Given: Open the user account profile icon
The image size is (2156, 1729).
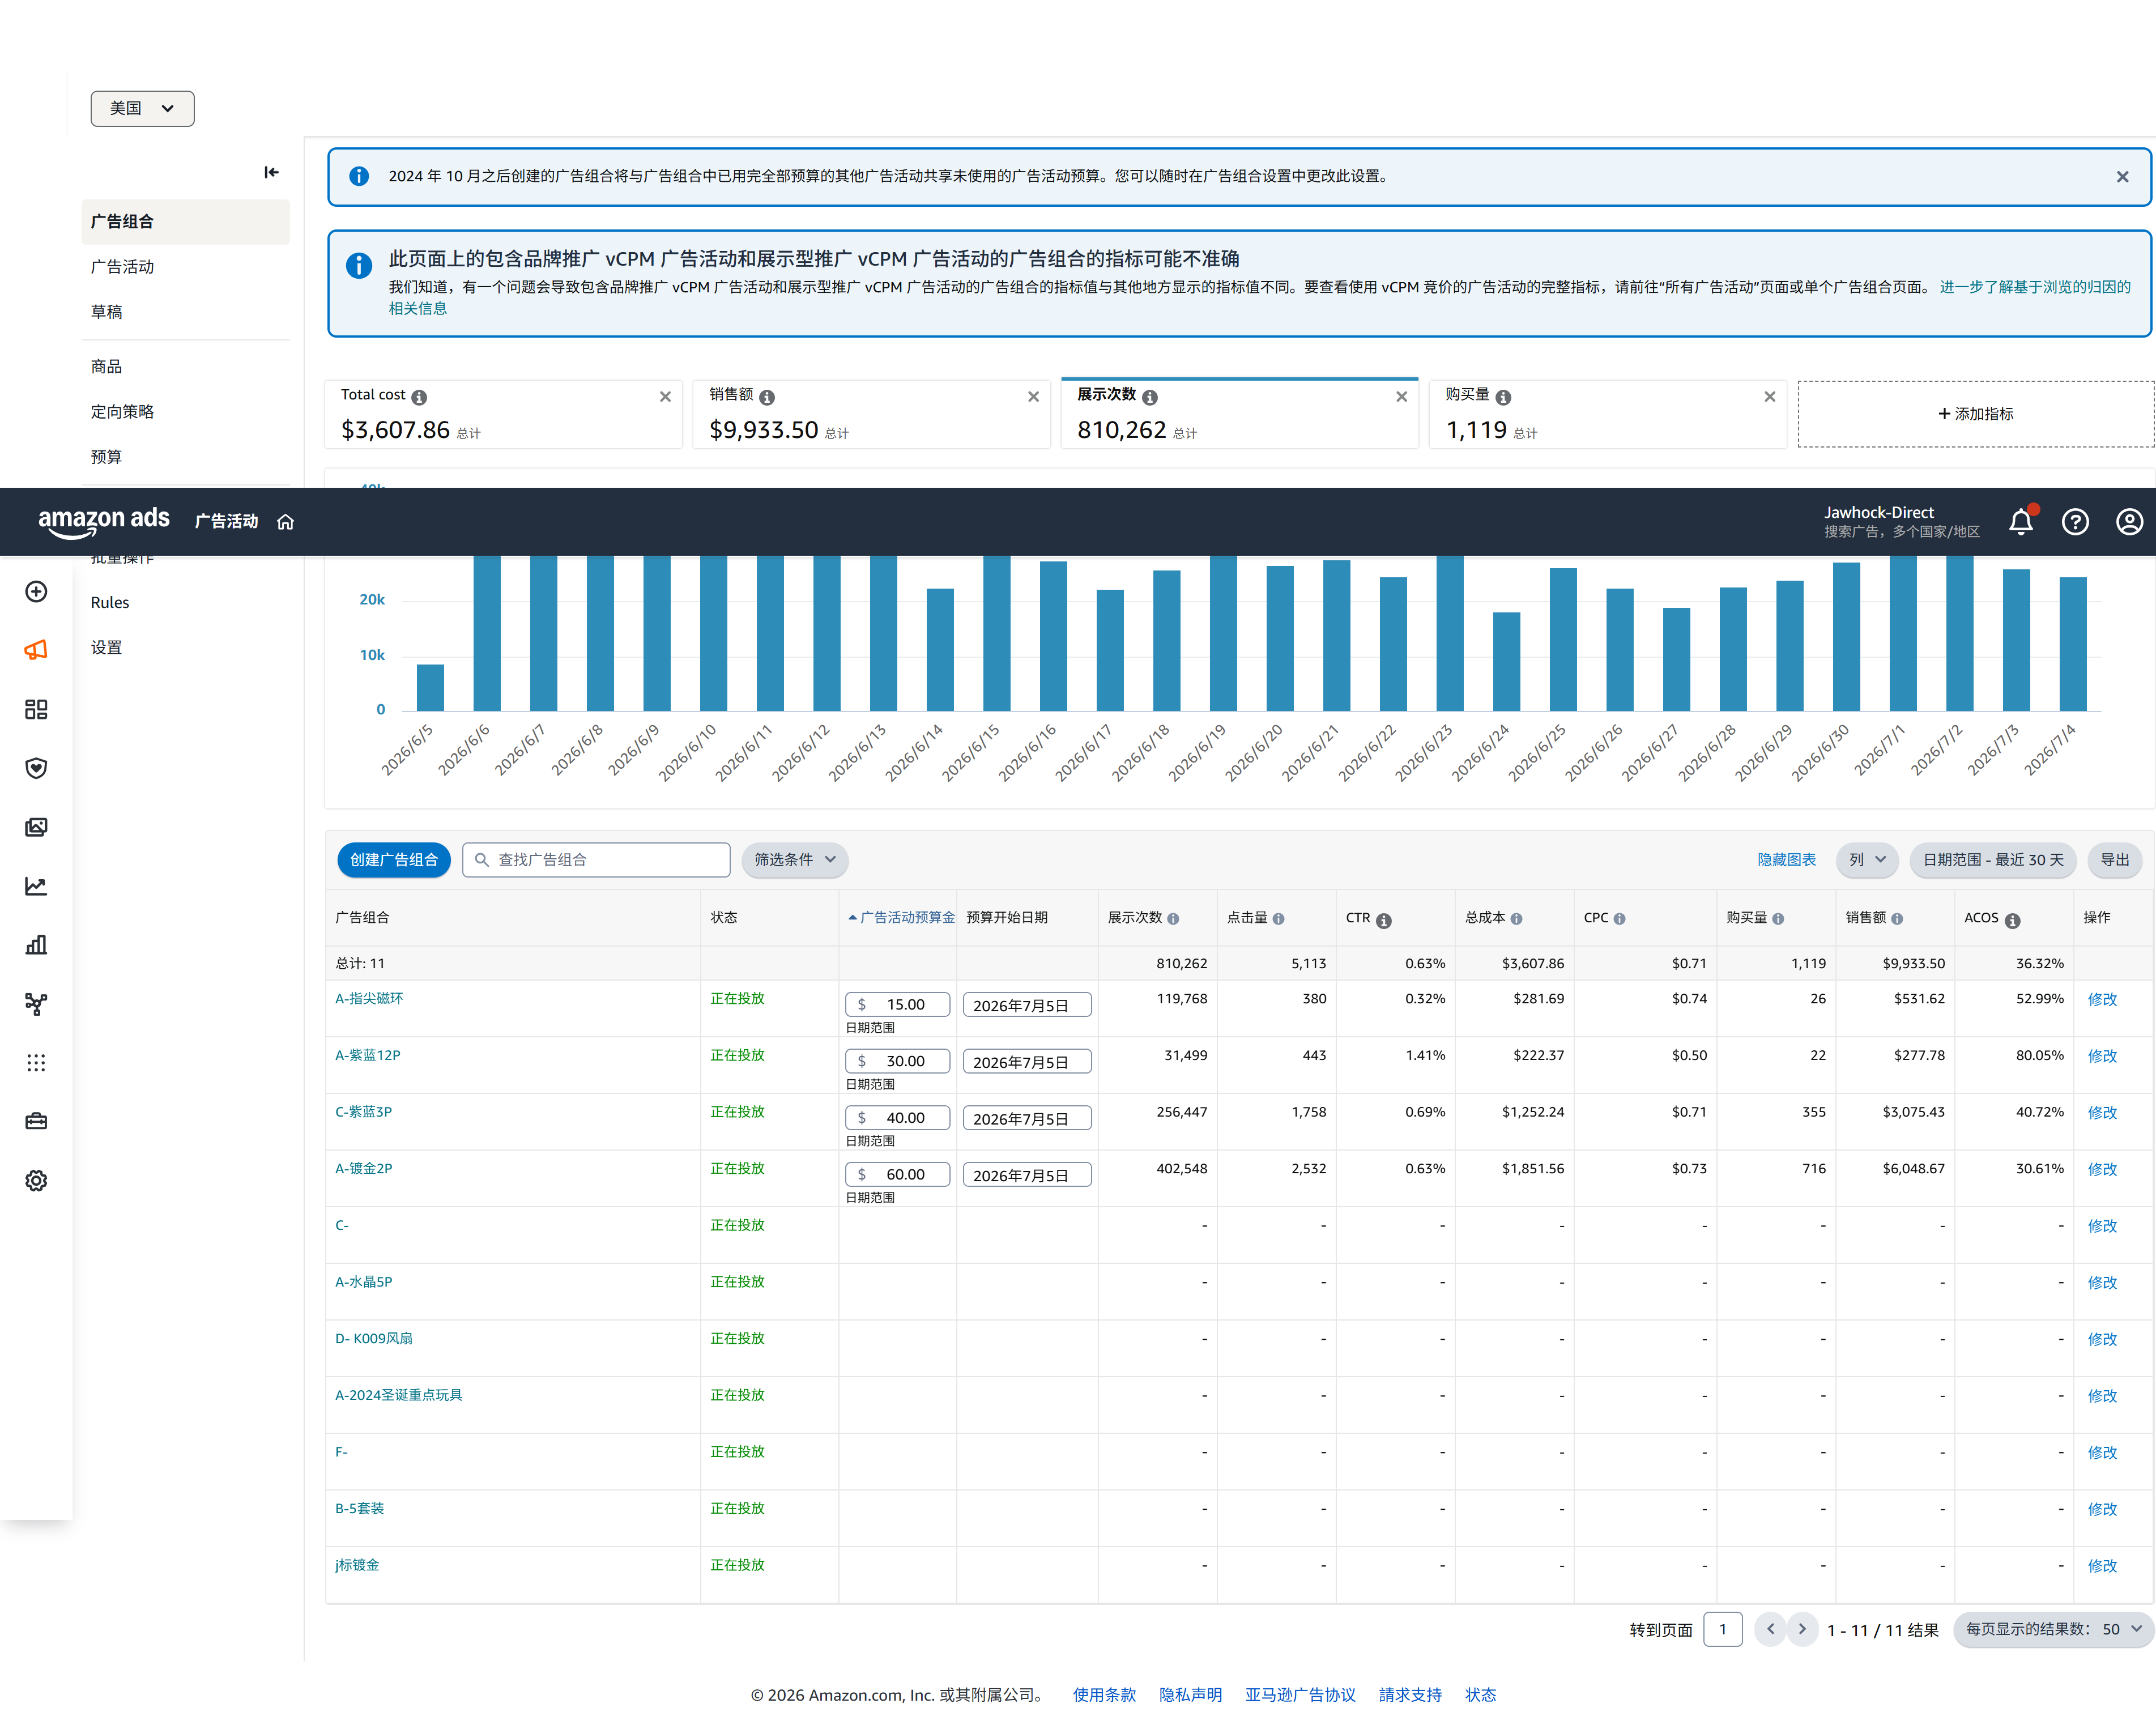Looking at the screenshot, I should tap(2129, 521).
